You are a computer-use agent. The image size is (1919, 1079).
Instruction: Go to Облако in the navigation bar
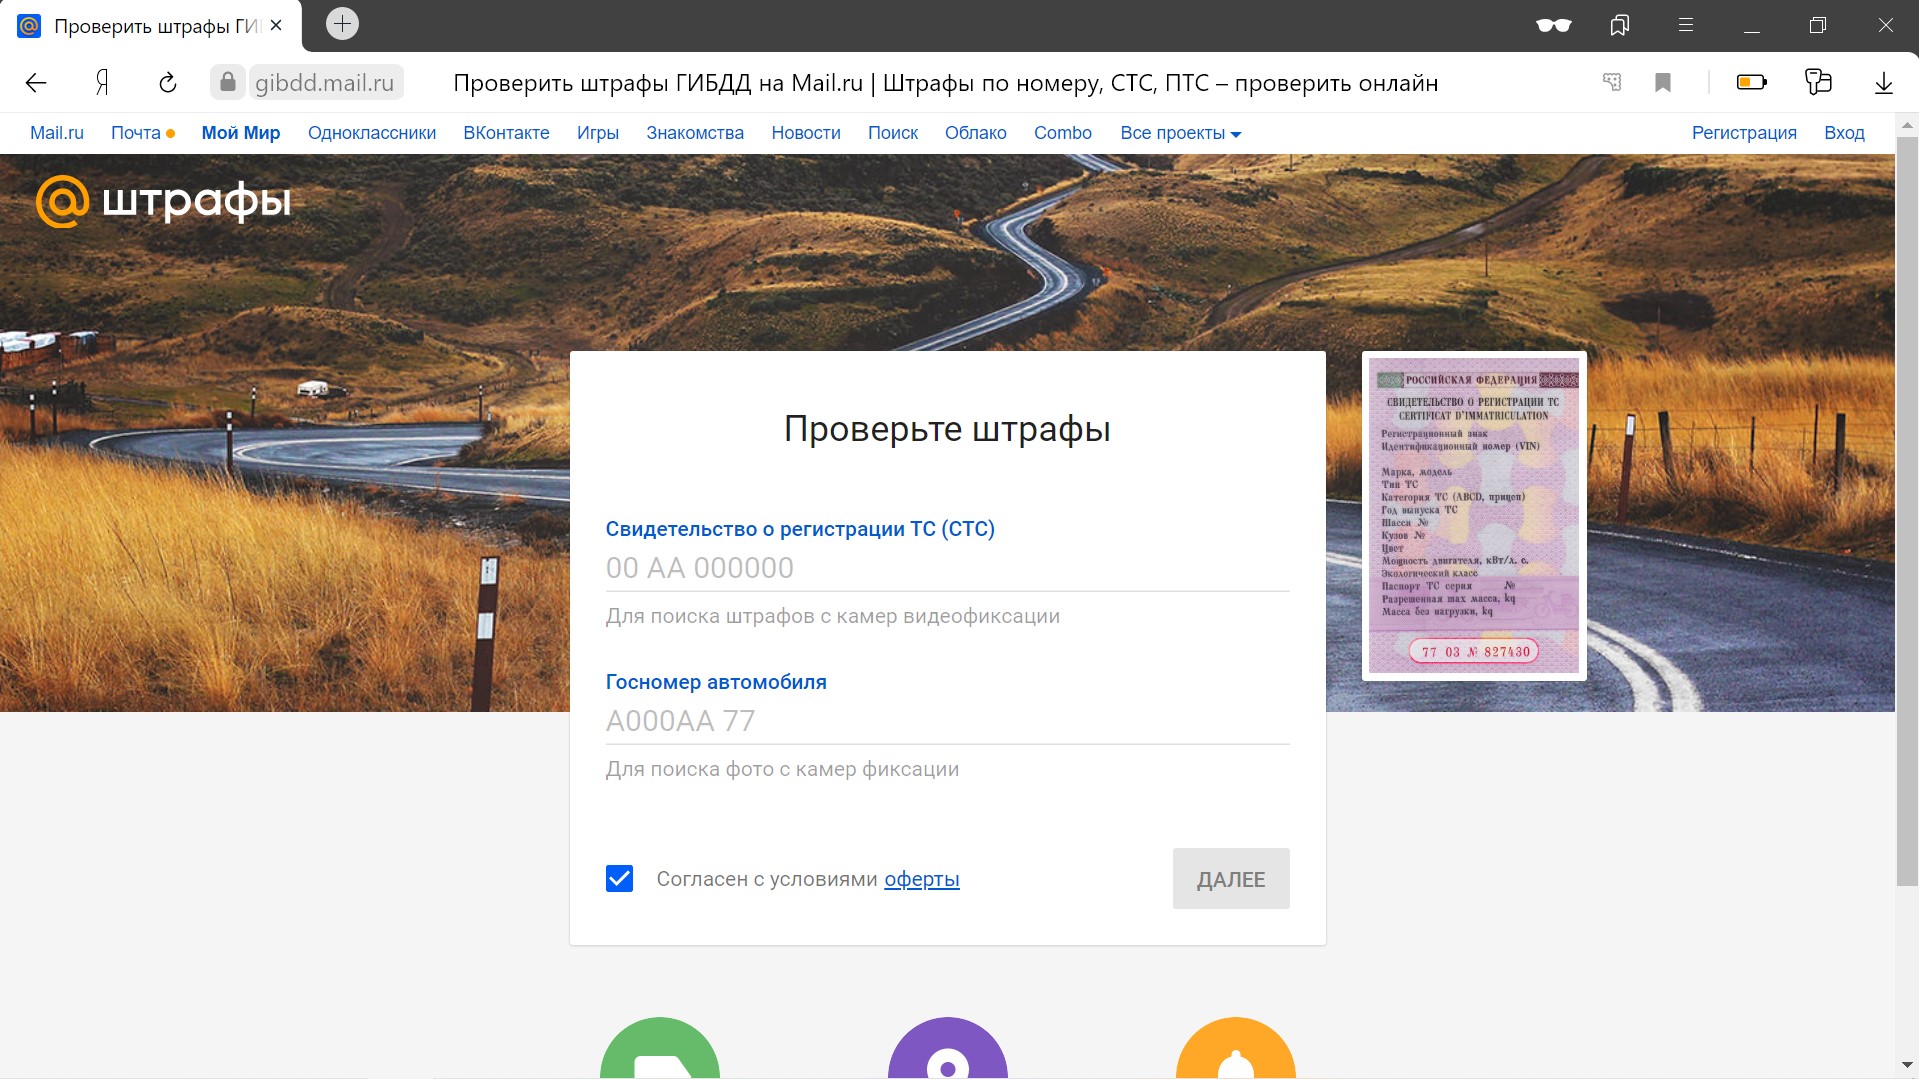click(975, 133)
